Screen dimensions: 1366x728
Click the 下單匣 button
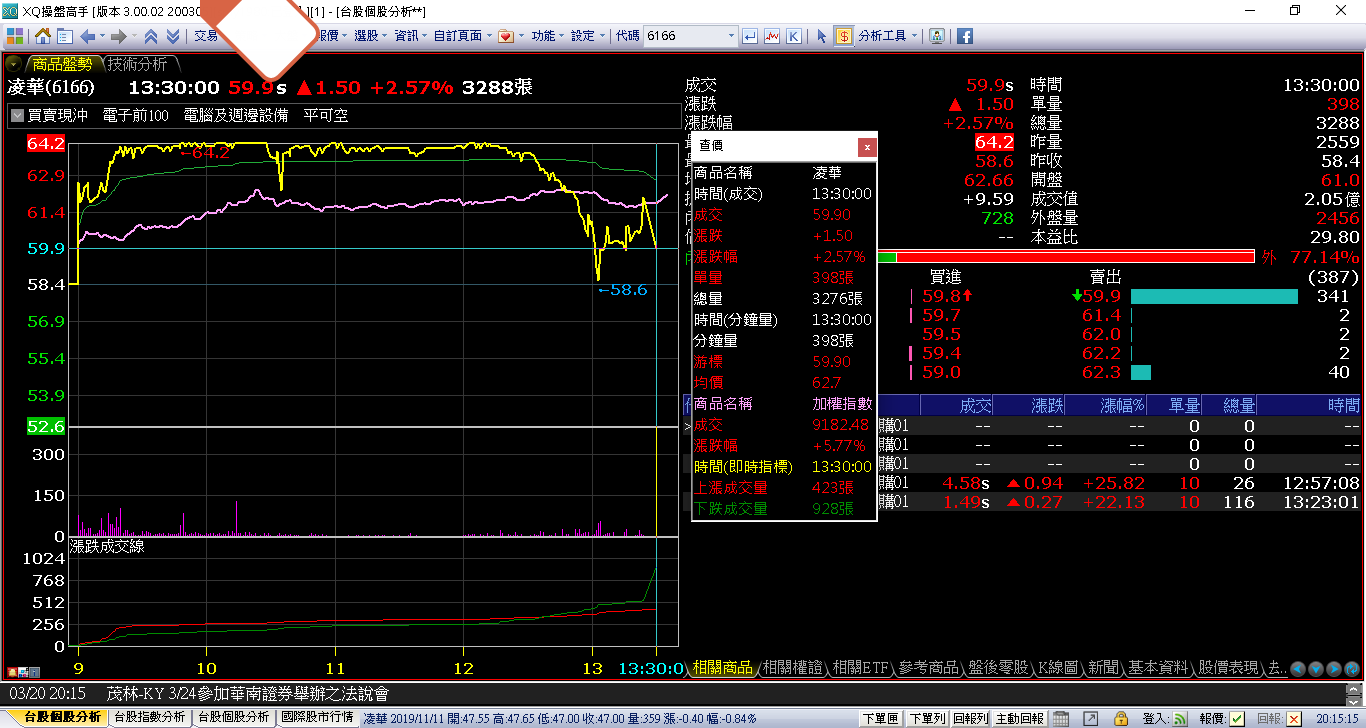[880, 718]
